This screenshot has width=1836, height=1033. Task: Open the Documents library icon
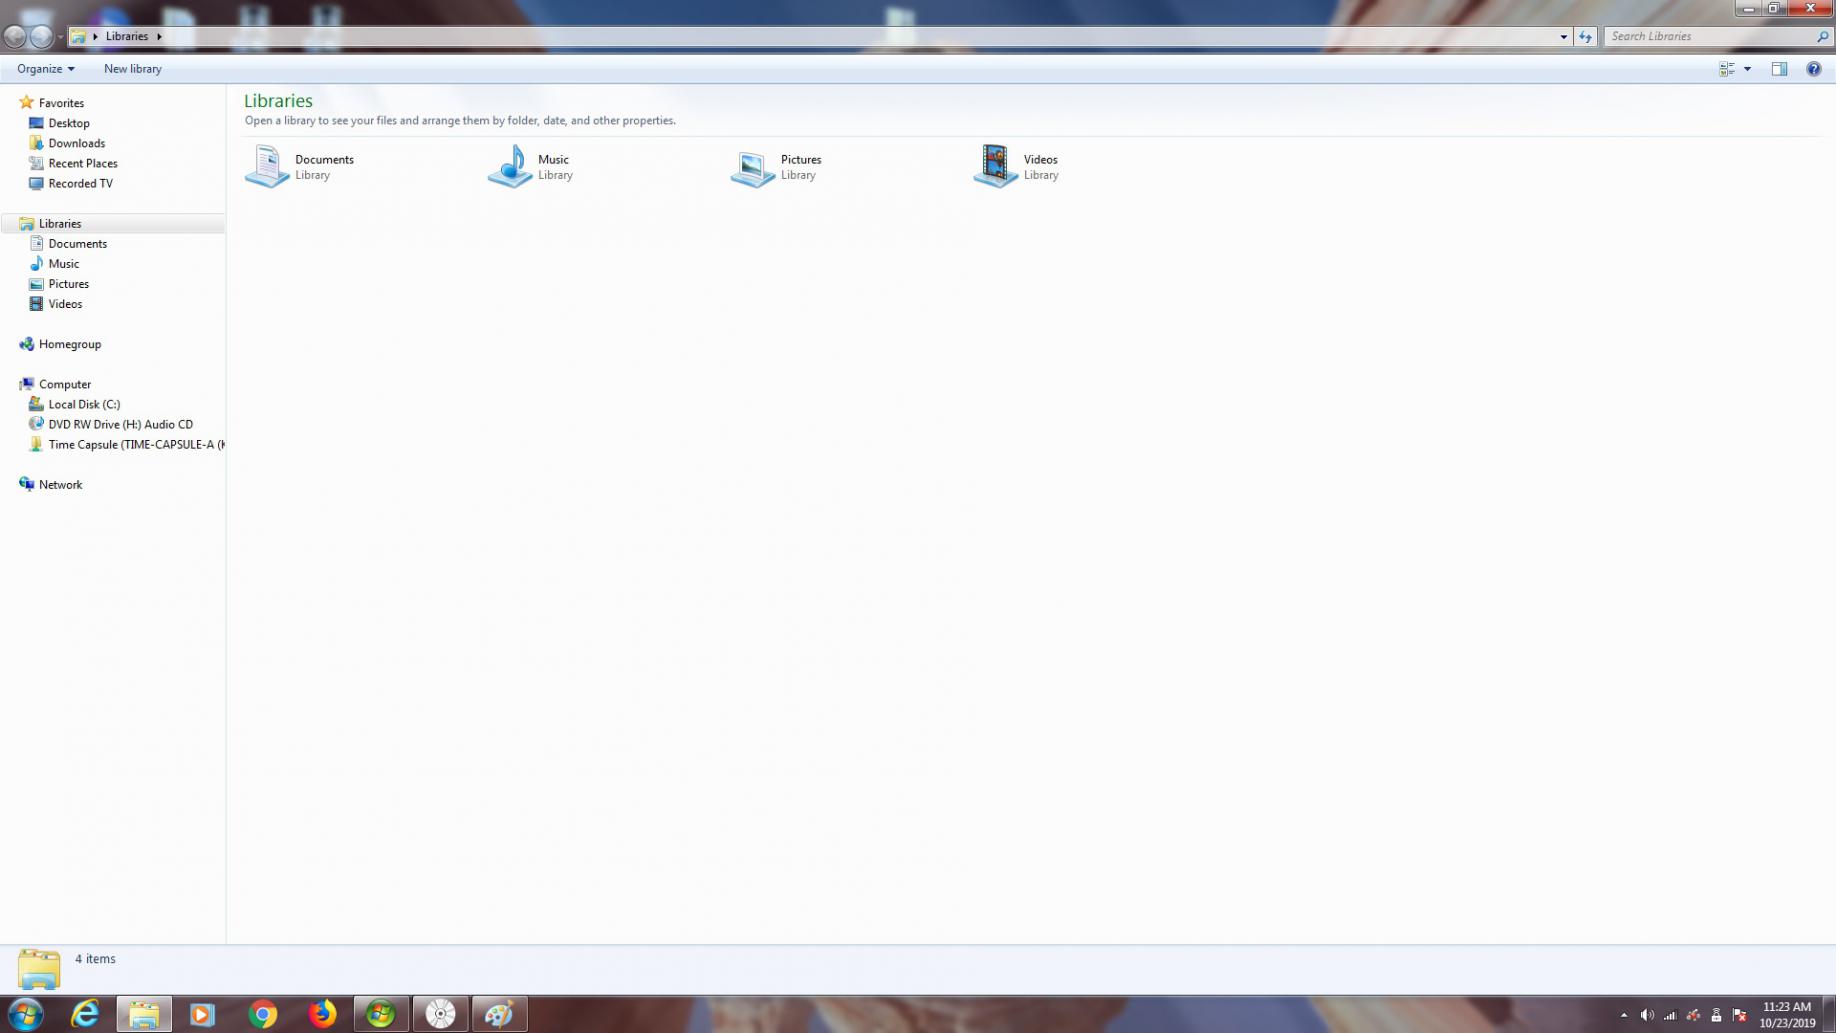(267, 166)
